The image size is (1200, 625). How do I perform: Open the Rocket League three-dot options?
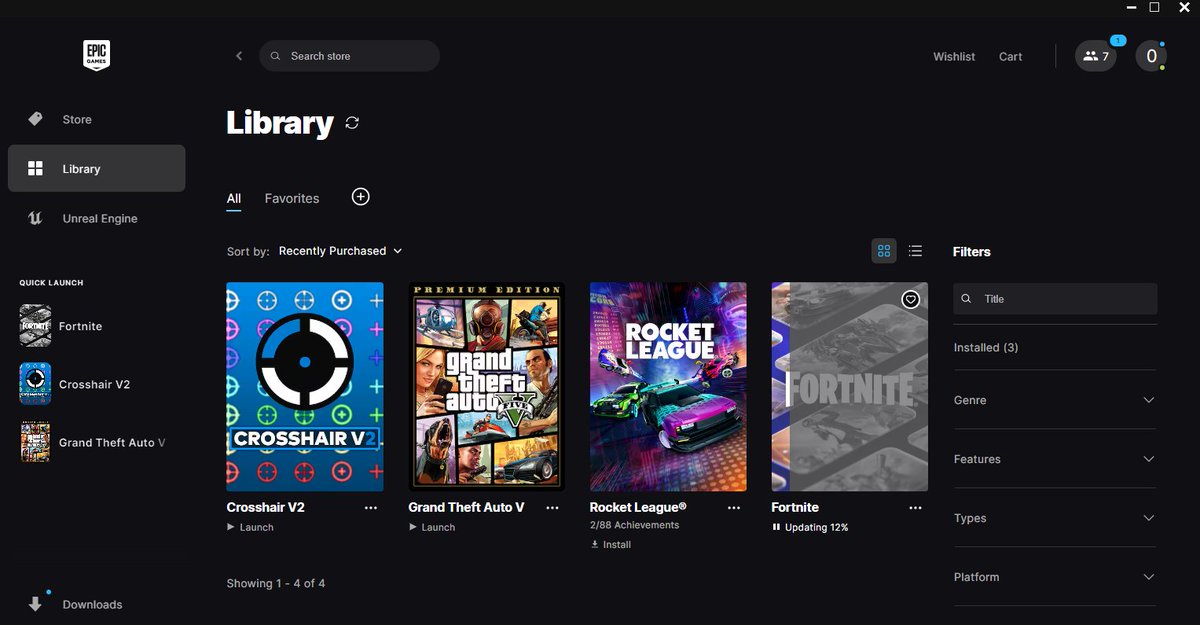(734, 508)
